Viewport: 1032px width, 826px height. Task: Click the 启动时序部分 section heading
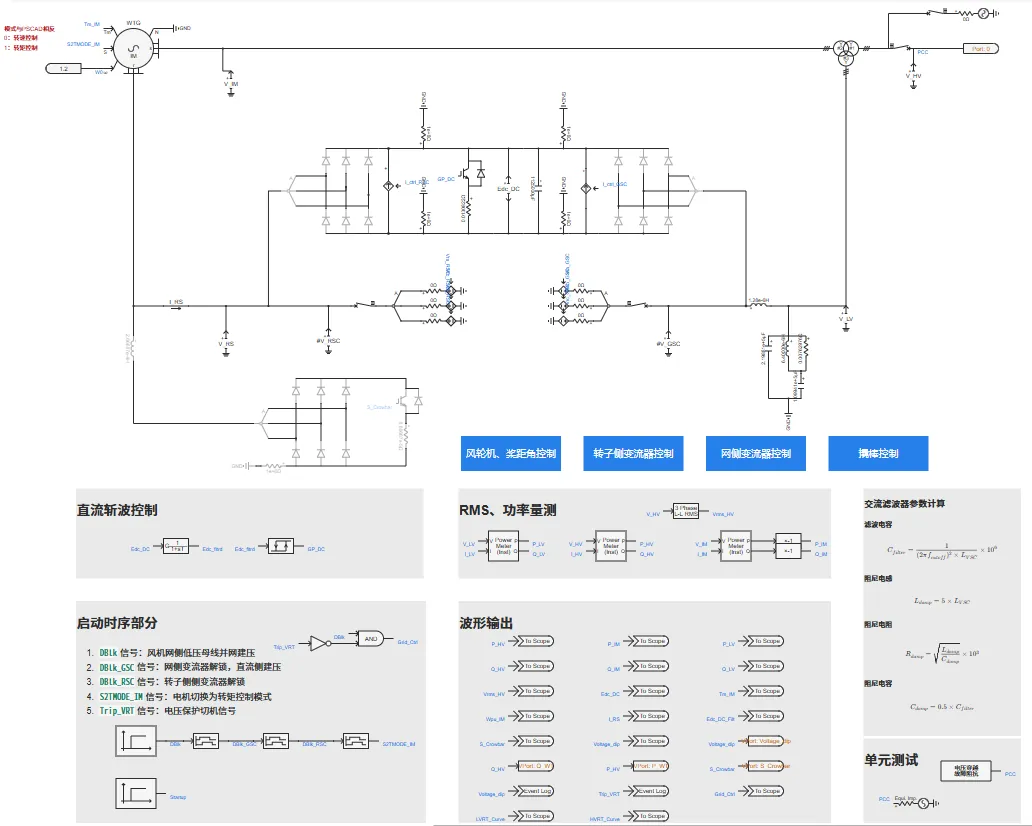tap(117, 623)
